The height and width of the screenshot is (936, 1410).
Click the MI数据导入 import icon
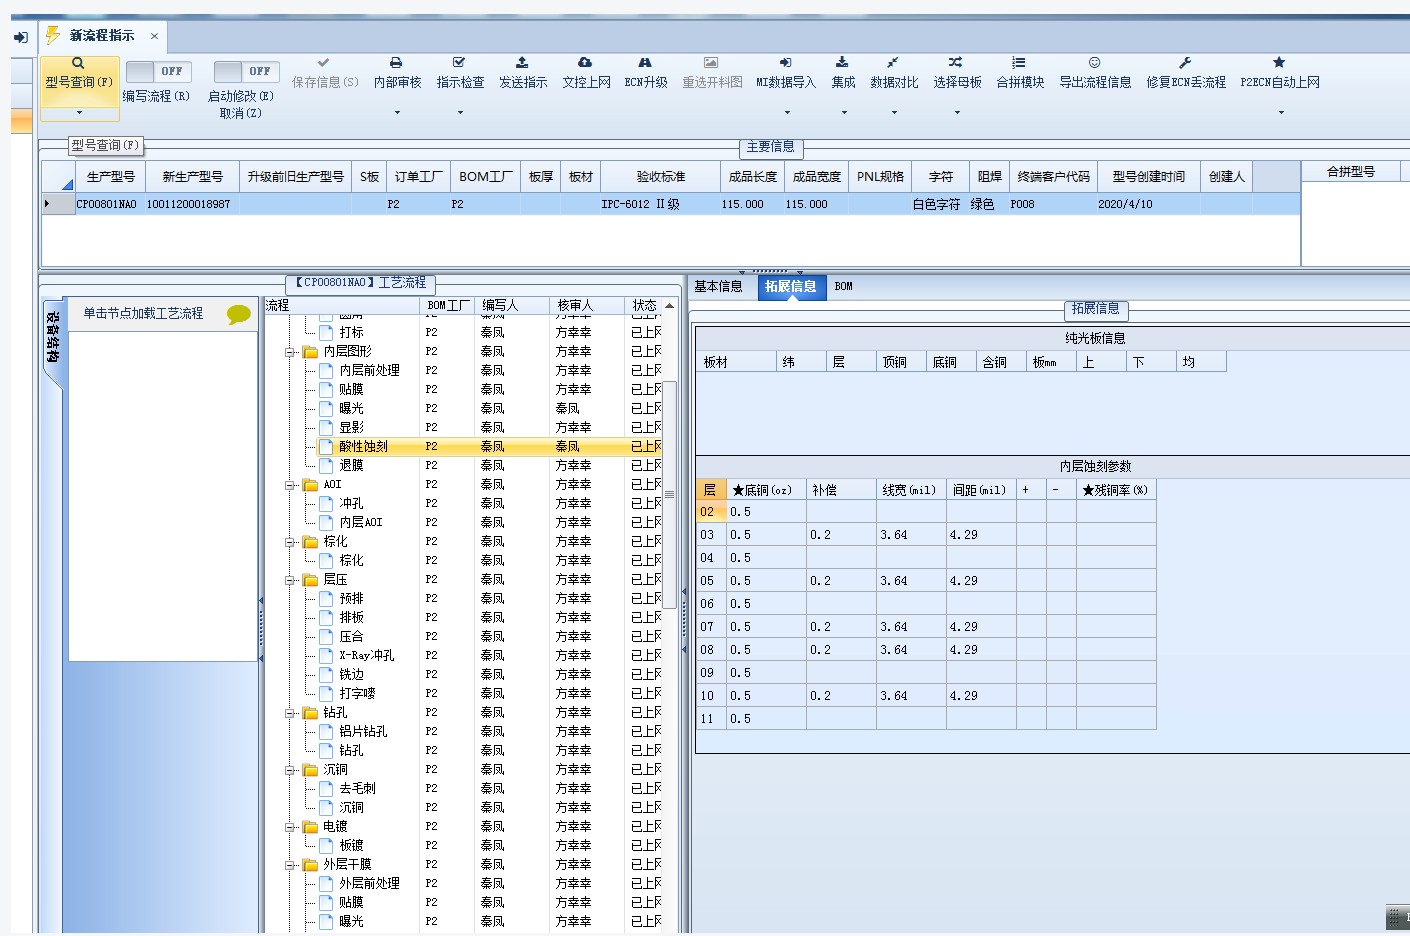coord(786,62)
